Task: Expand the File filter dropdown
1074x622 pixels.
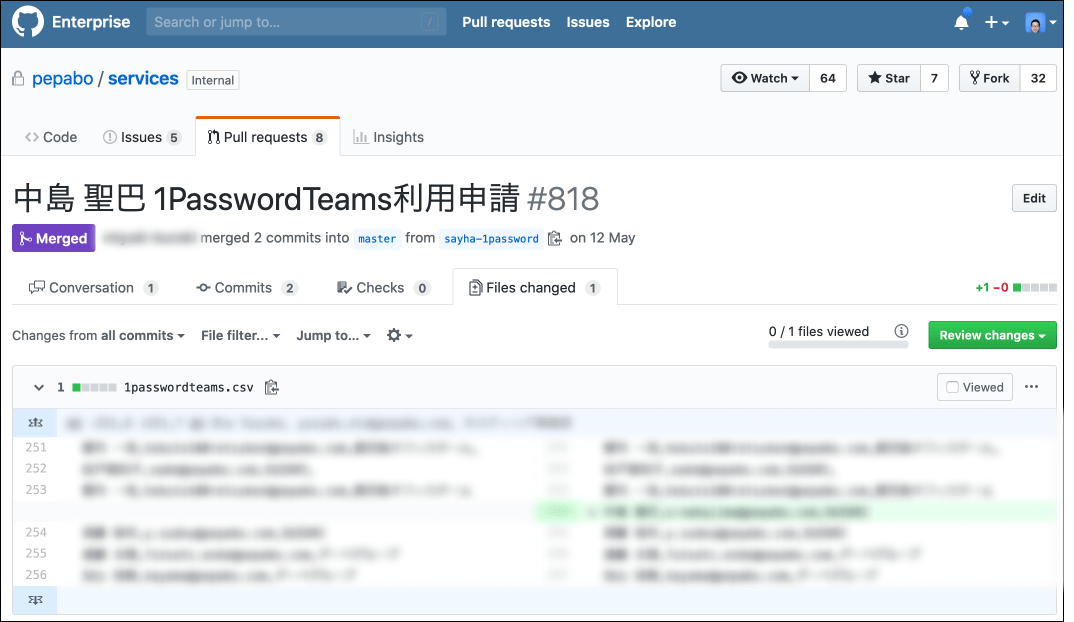Action: click(x=240, y=336)
